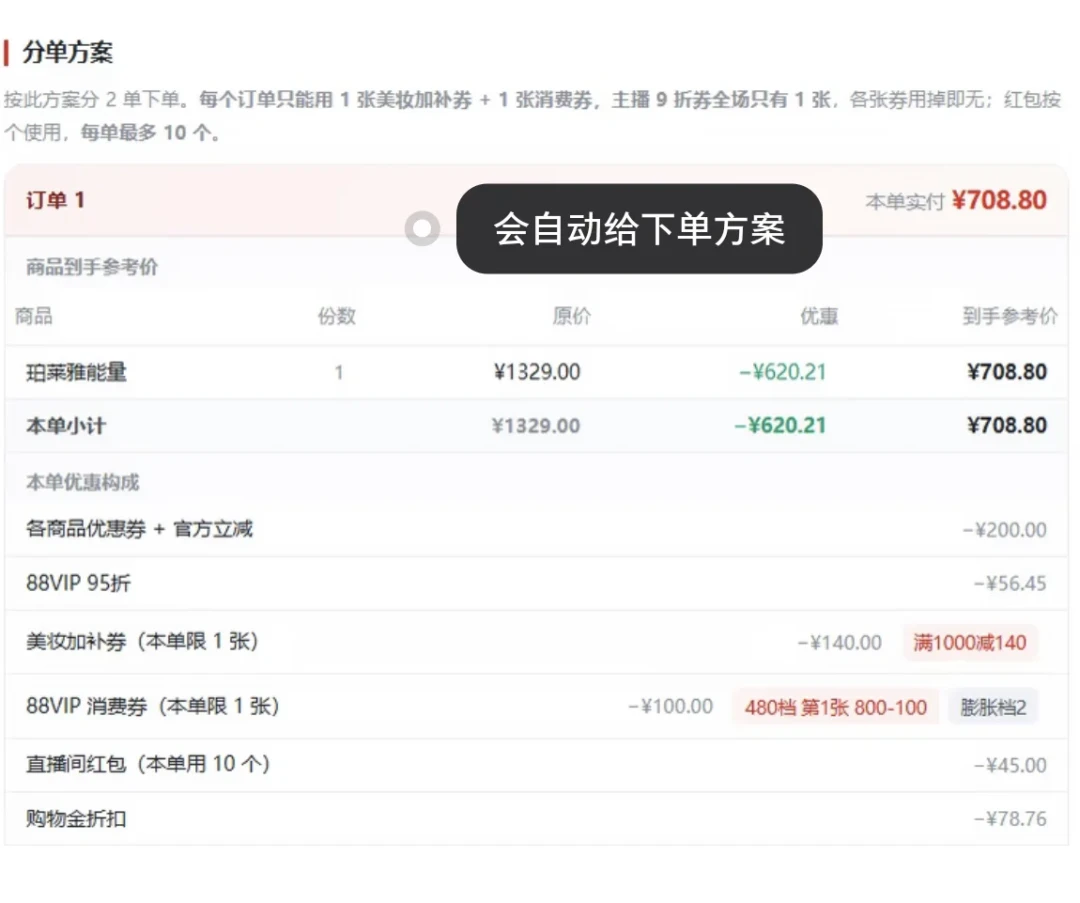This screenshot has height=903, width=1080.
Task: Click the 本单实付 ¥708.80 total
Action: point(956,200)
